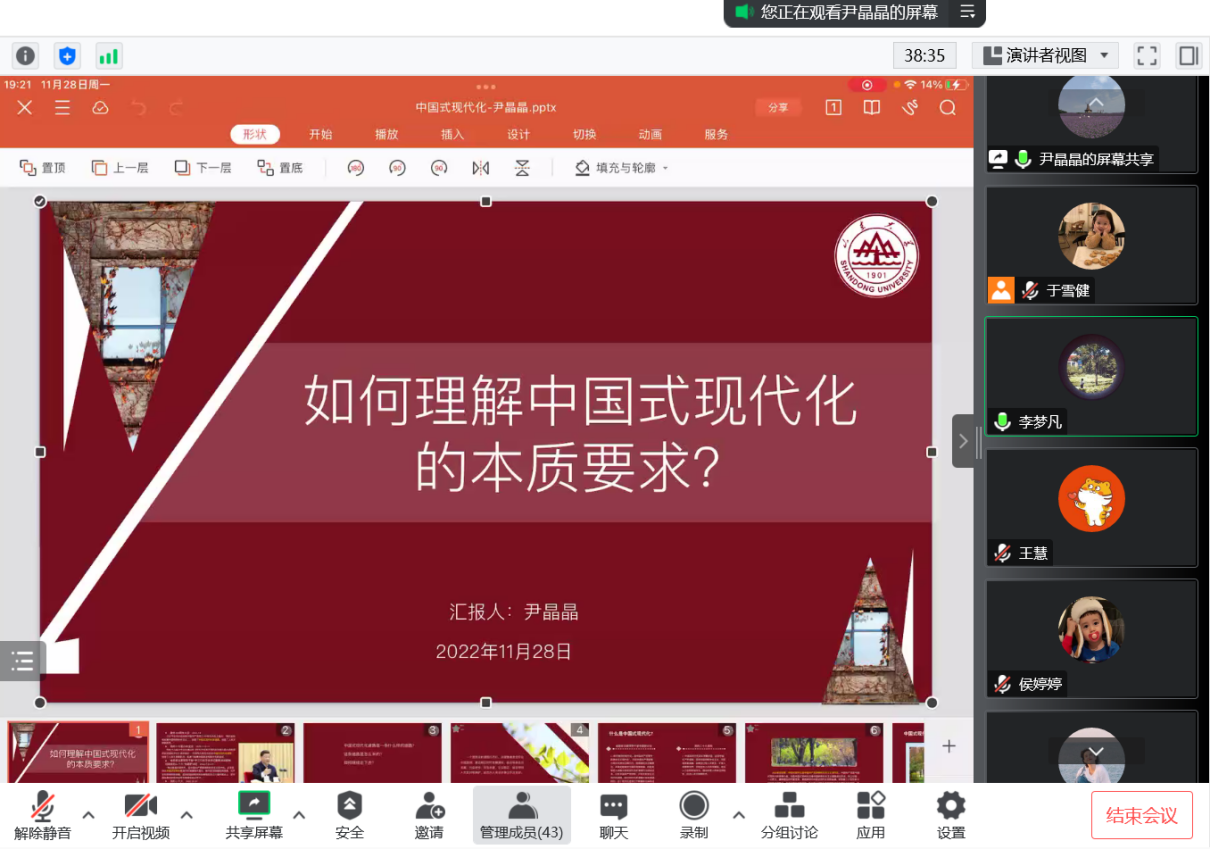The height and width of the screenshot is (849, 1210).
Task: Expand options arrow beside share screen
Action: (299, 814)
